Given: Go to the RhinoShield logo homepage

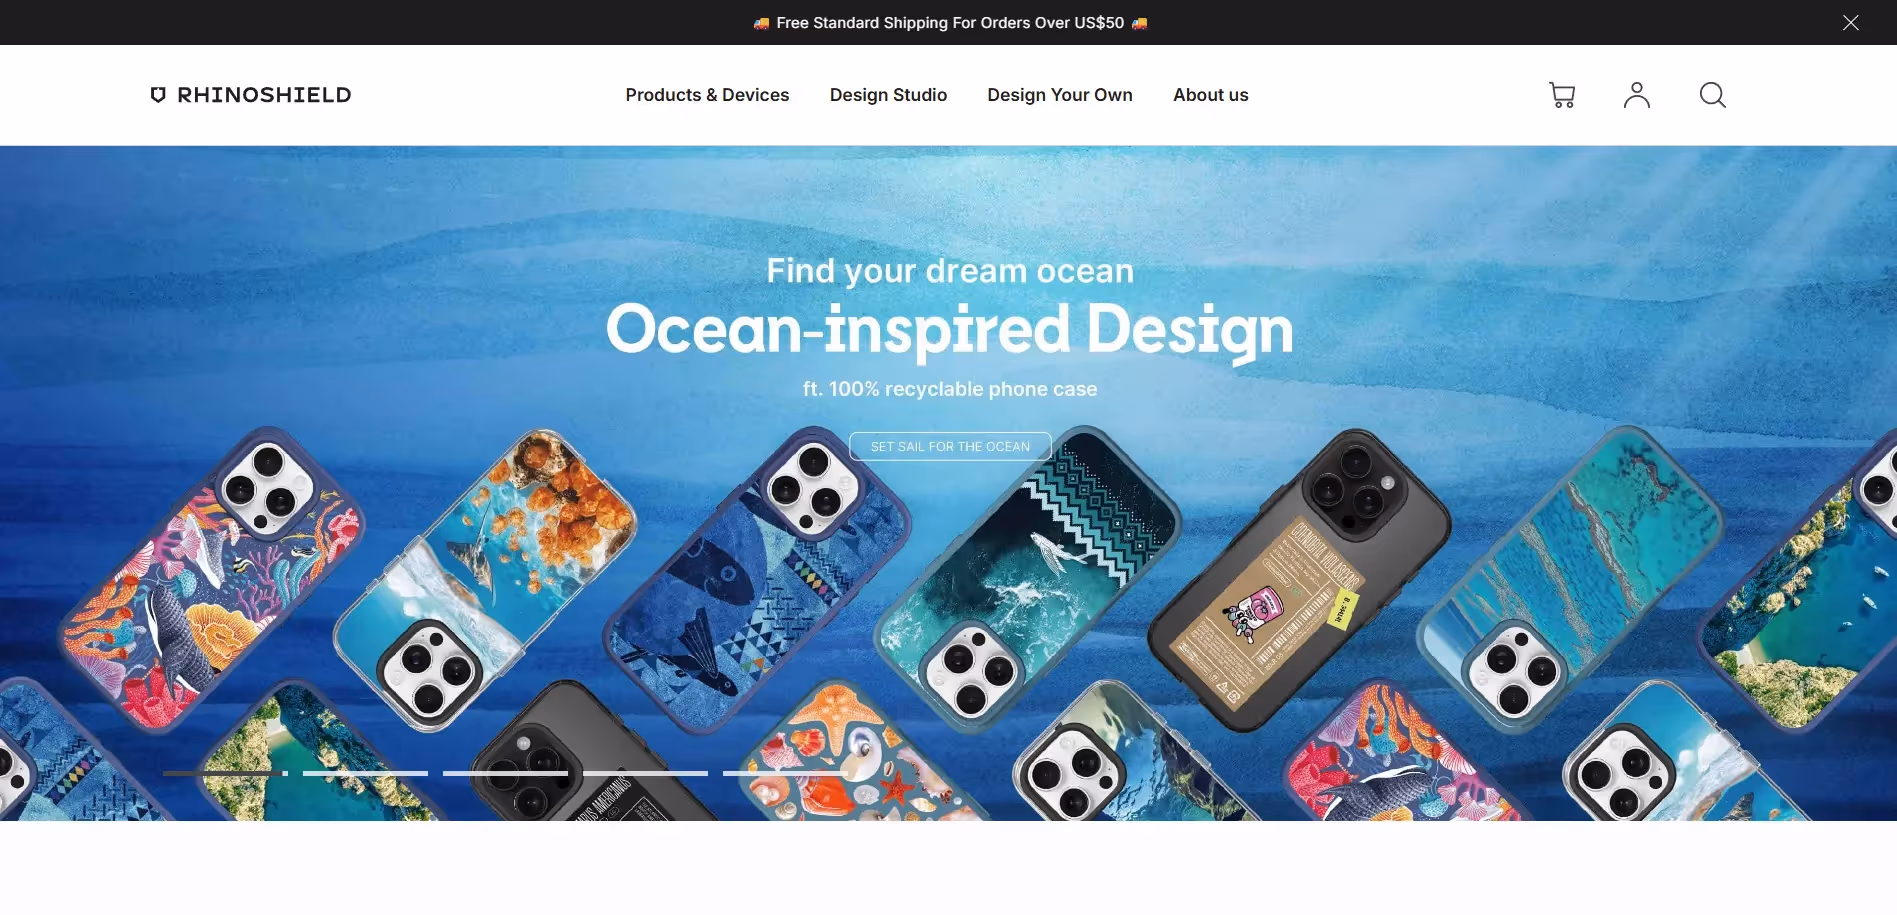Looking at the screenshot, I should click(251, 95).
